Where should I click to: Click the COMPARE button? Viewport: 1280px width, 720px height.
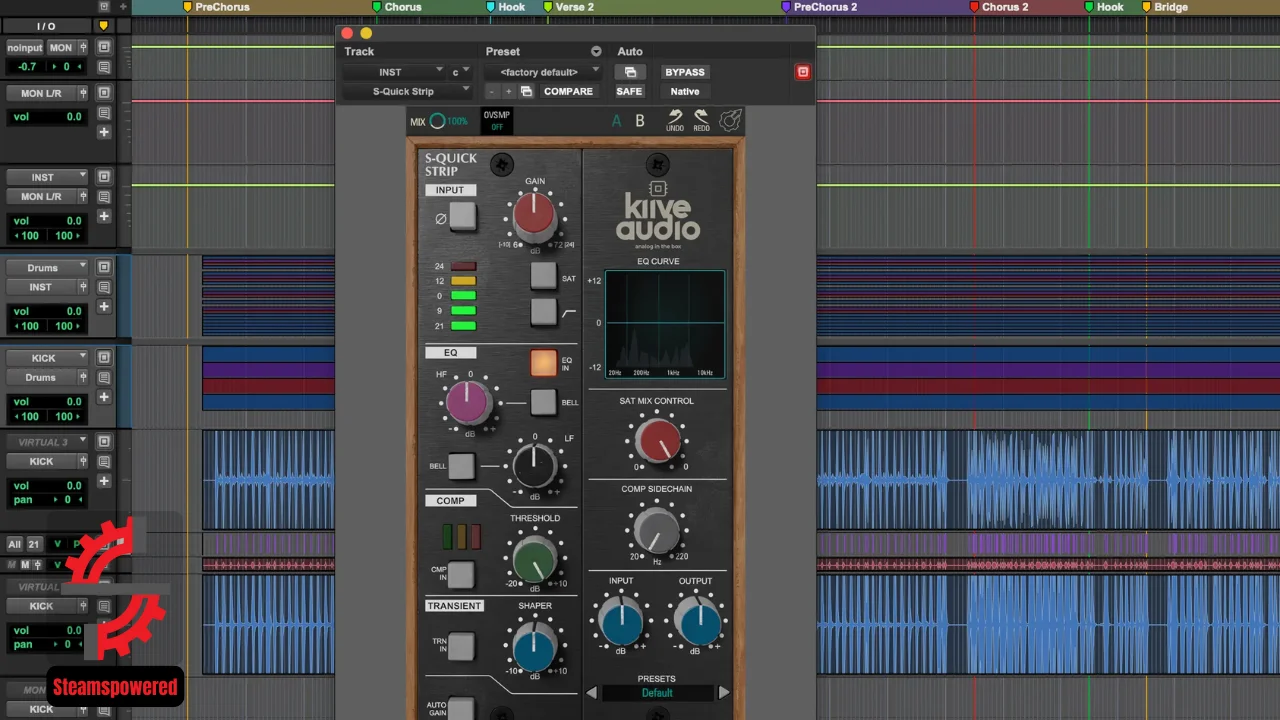568,91
